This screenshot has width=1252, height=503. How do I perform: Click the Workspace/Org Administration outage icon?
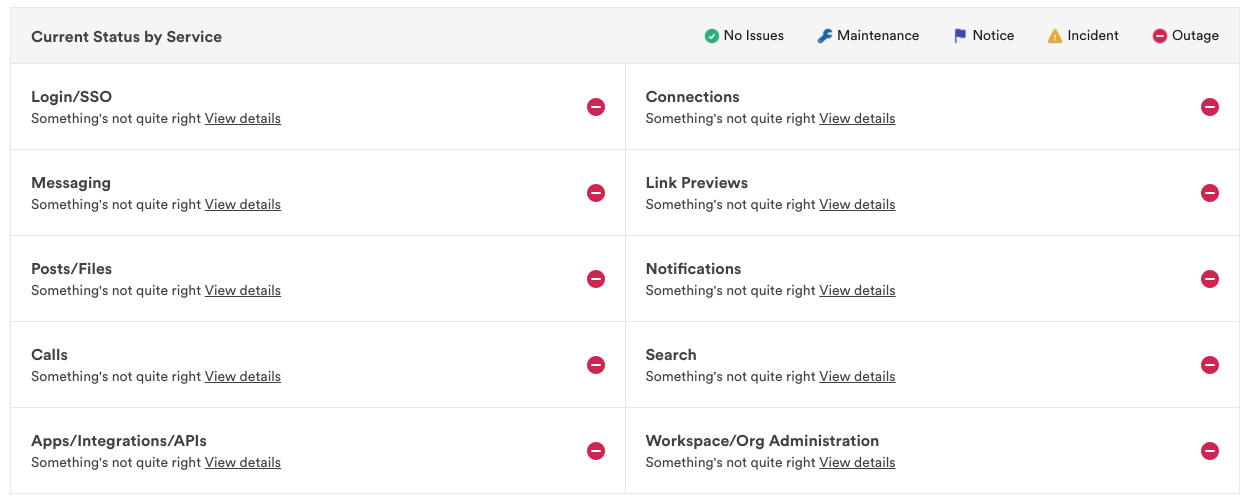click(1210, 451)
